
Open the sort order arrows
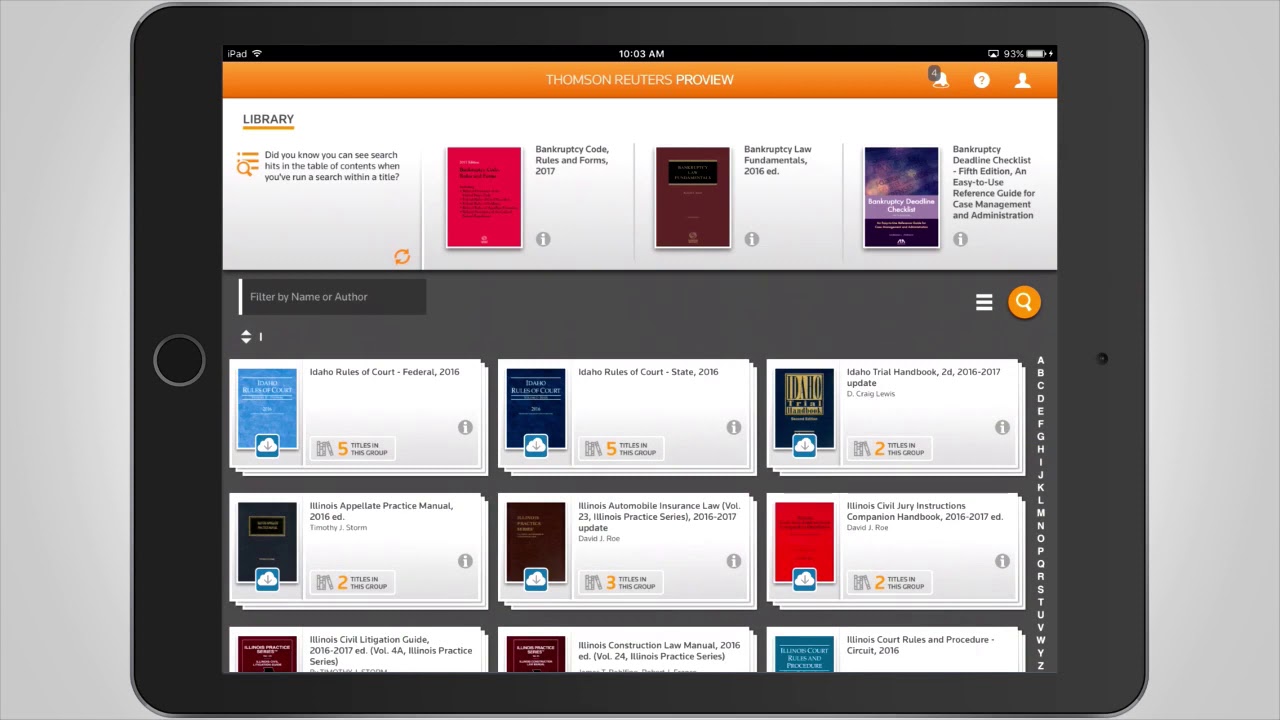coord(246,337)
